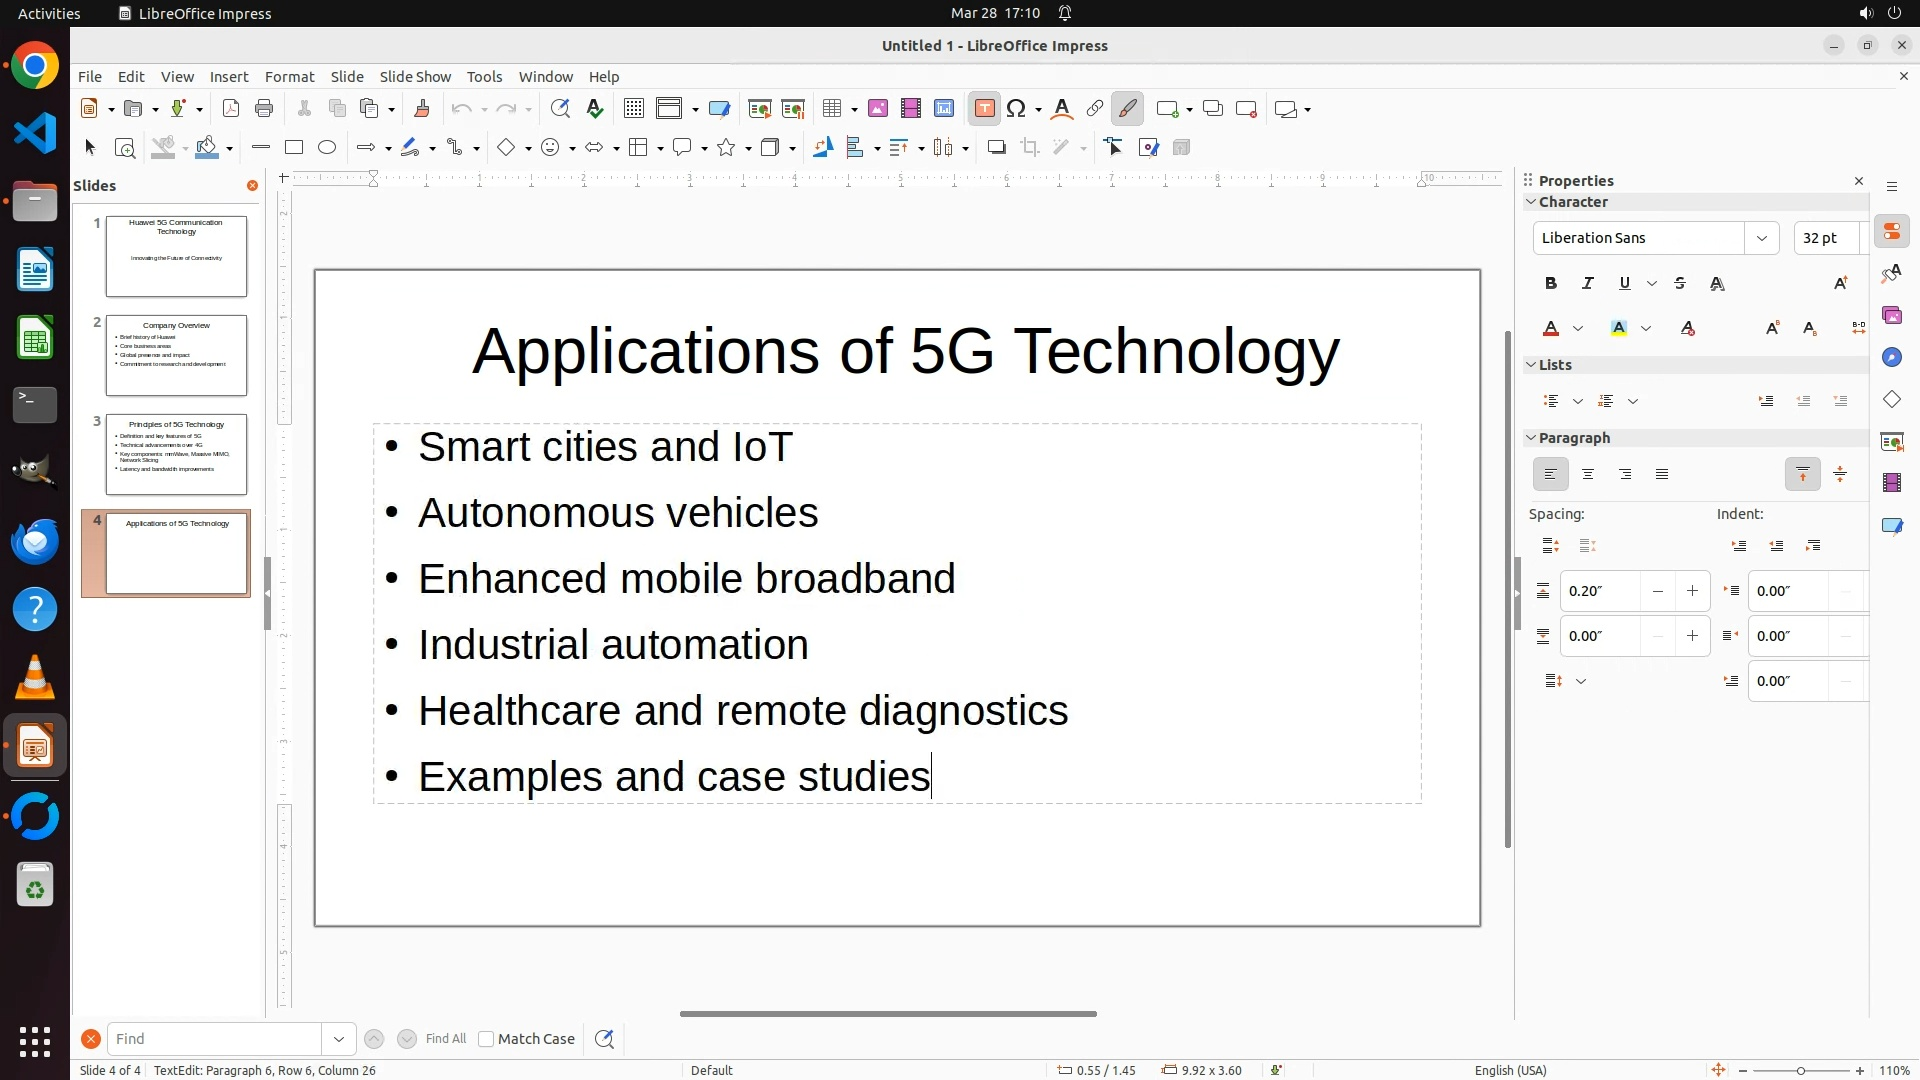Increase above paragraph spacing with plus

1692,591
